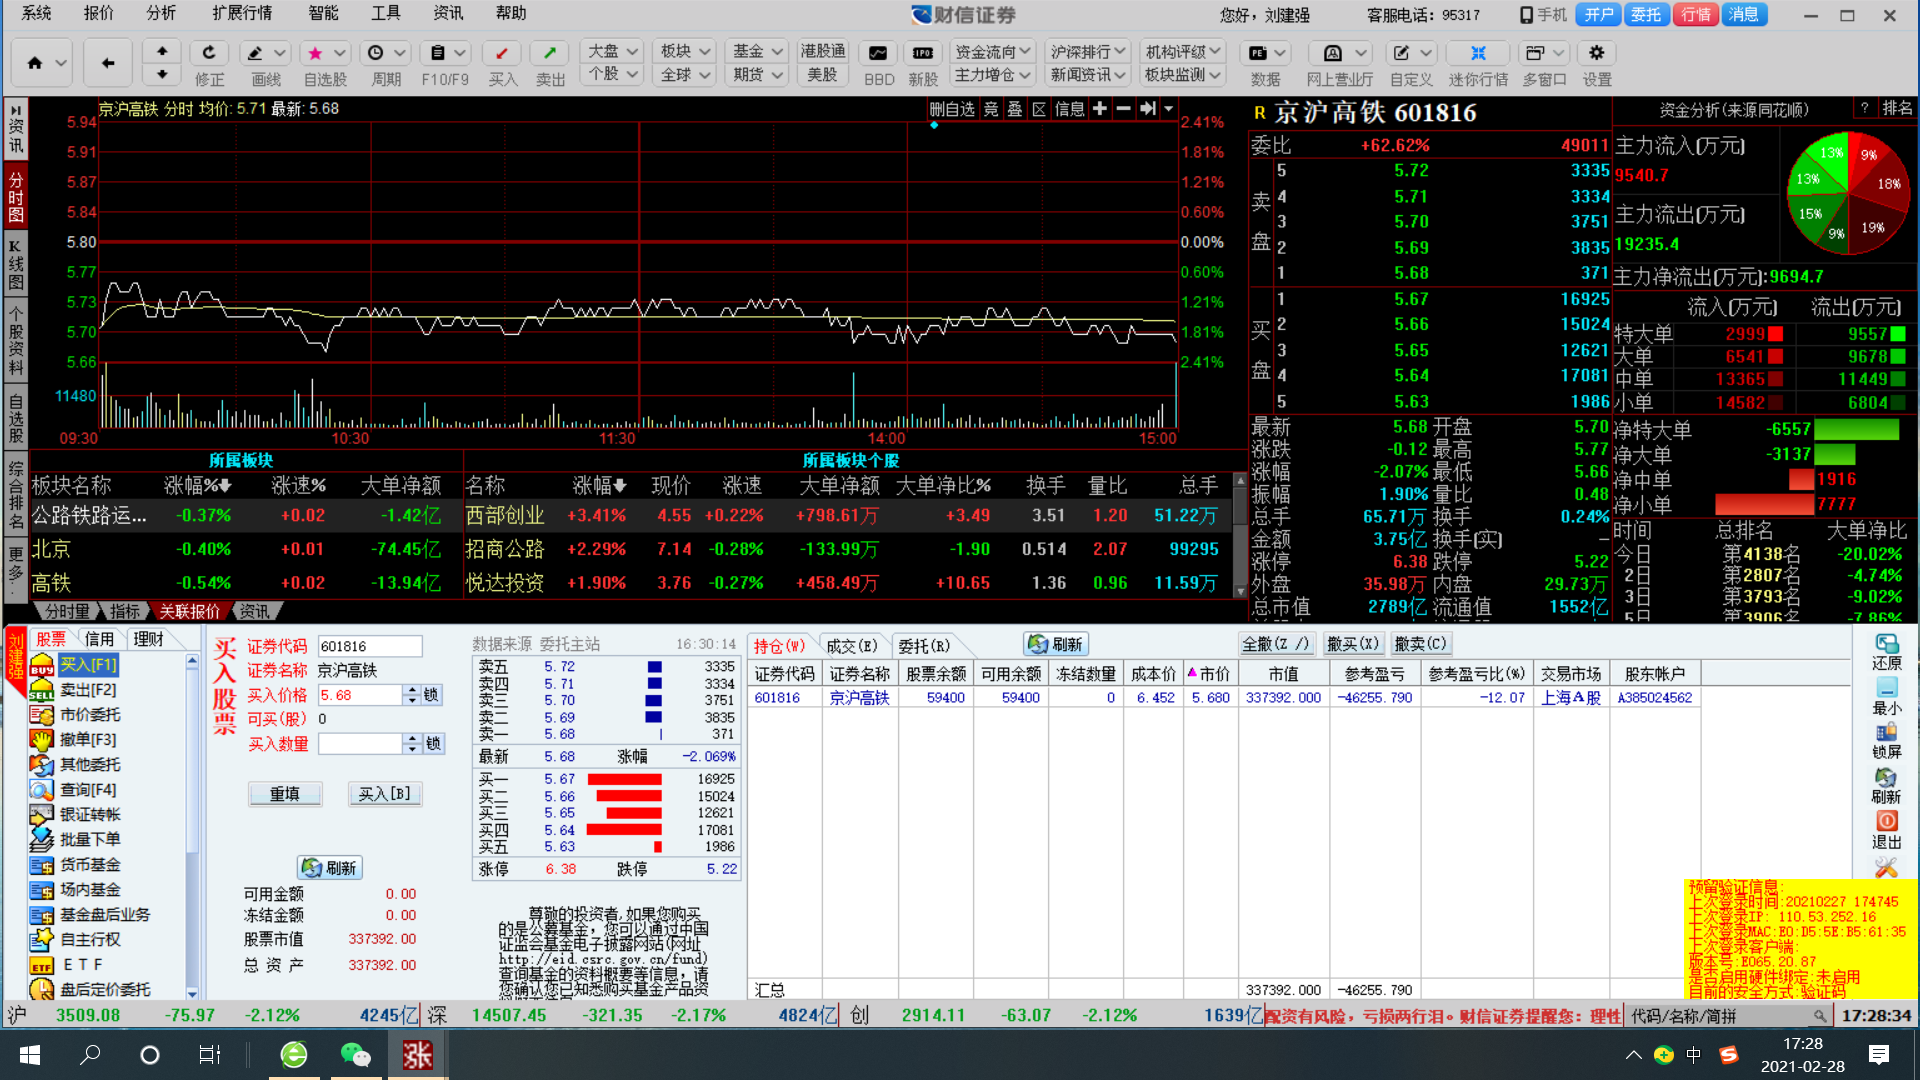The width and height of the screenshot is (1920, 1080).
Task: Click the back arrow toolbar button
Action: [108, 63]
